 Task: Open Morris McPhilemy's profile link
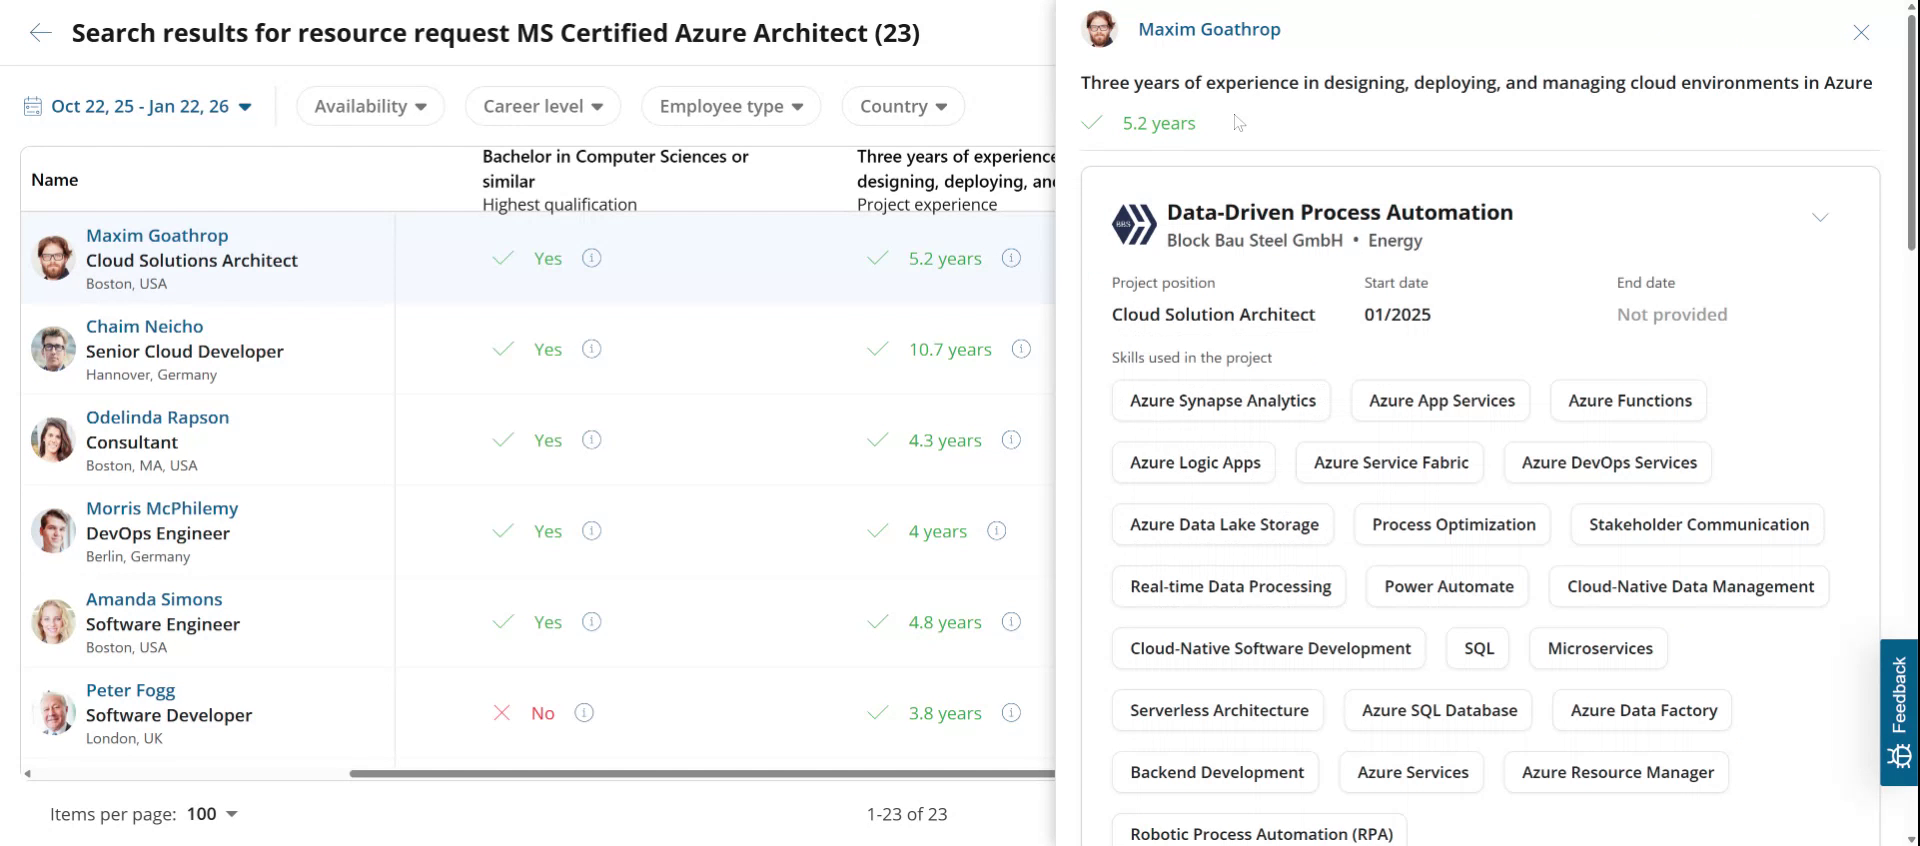pyautogui.click(x=162, y=508)
